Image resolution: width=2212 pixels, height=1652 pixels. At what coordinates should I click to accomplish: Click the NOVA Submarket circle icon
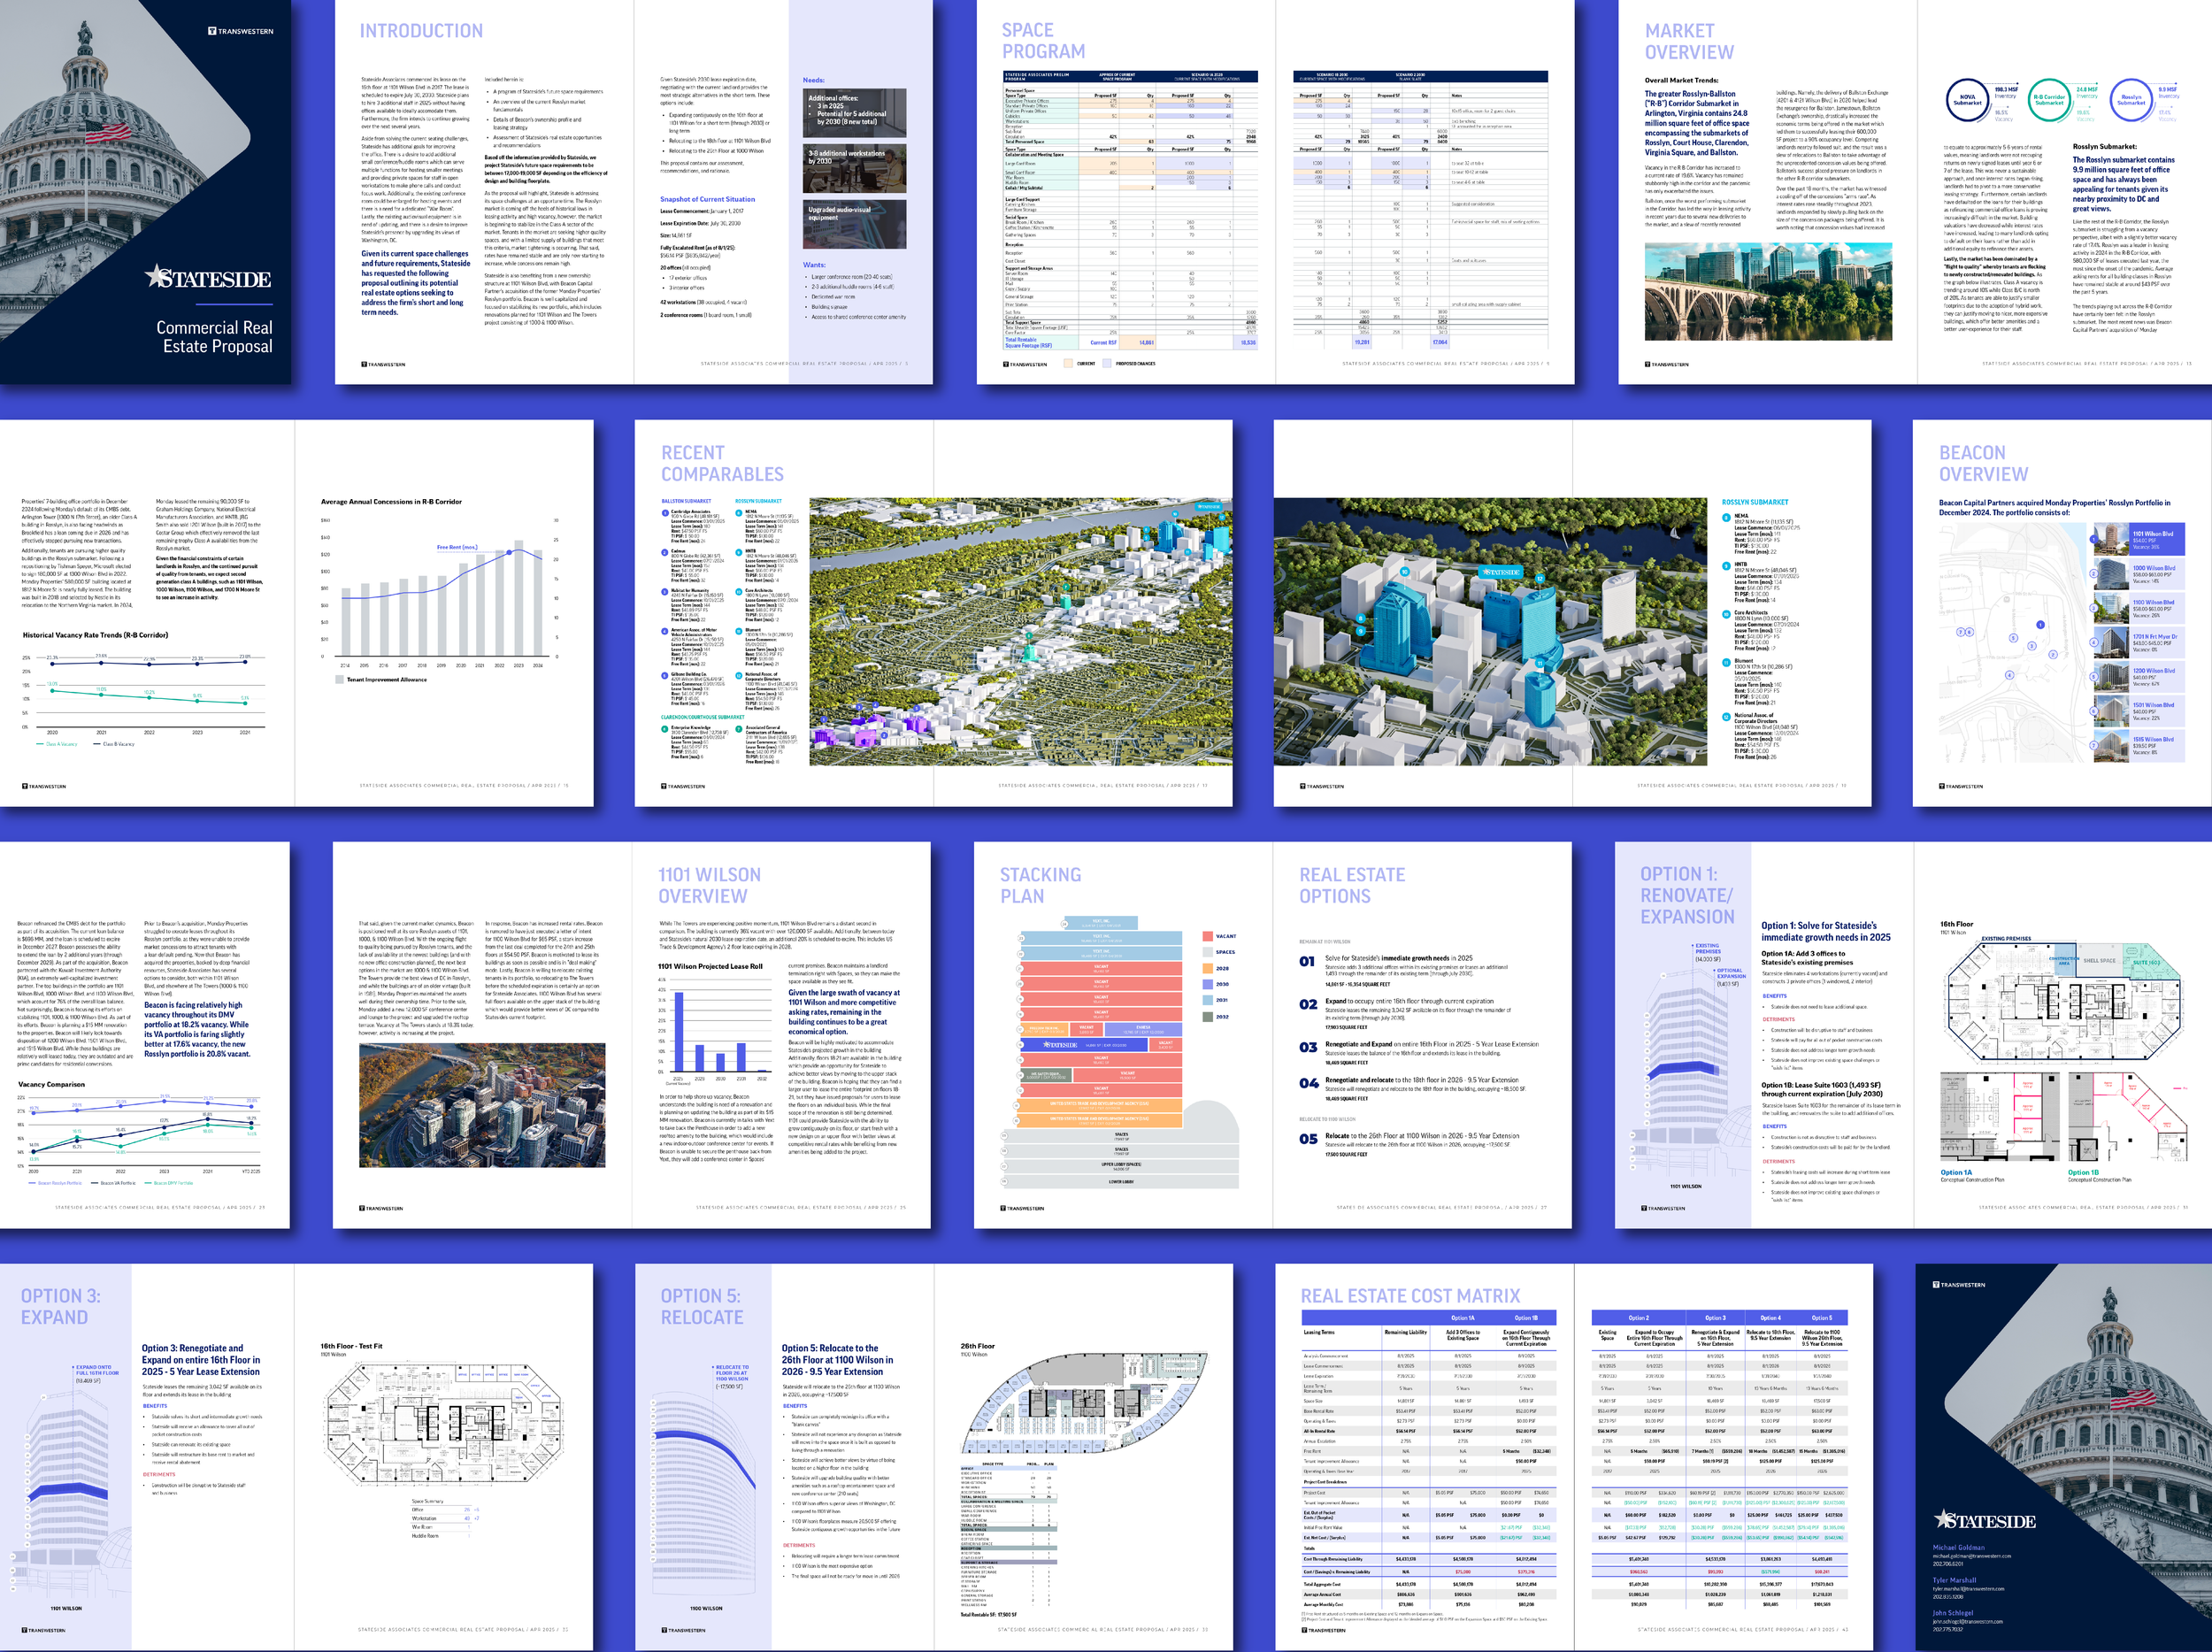click(x=1967, y=101)
